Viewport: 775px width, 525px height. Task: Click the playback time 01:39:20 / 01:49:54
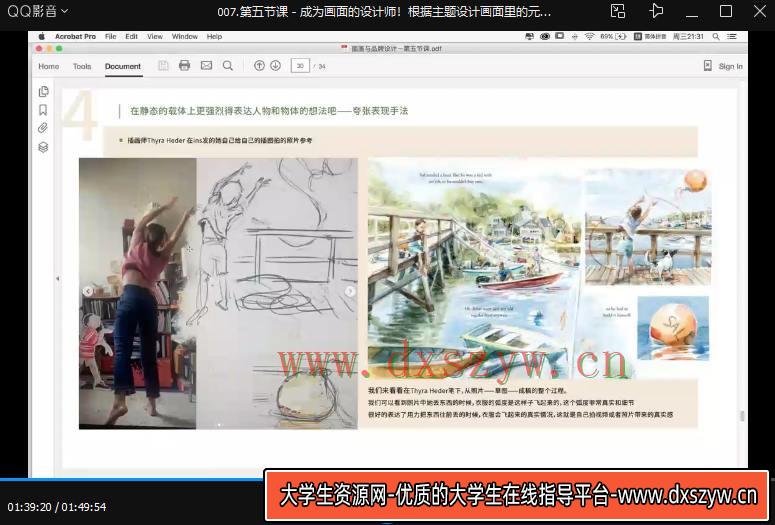coord(57,507)
